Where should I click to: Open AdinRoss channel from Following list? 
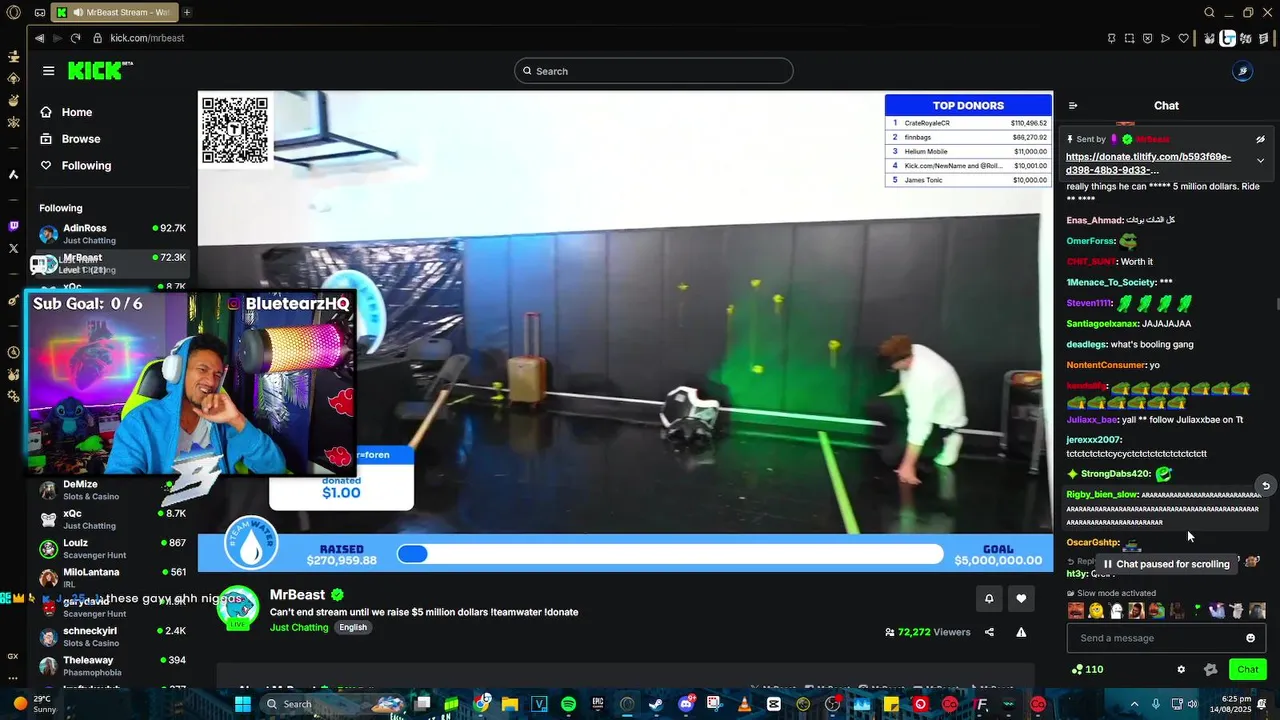[x=112, y=233]
